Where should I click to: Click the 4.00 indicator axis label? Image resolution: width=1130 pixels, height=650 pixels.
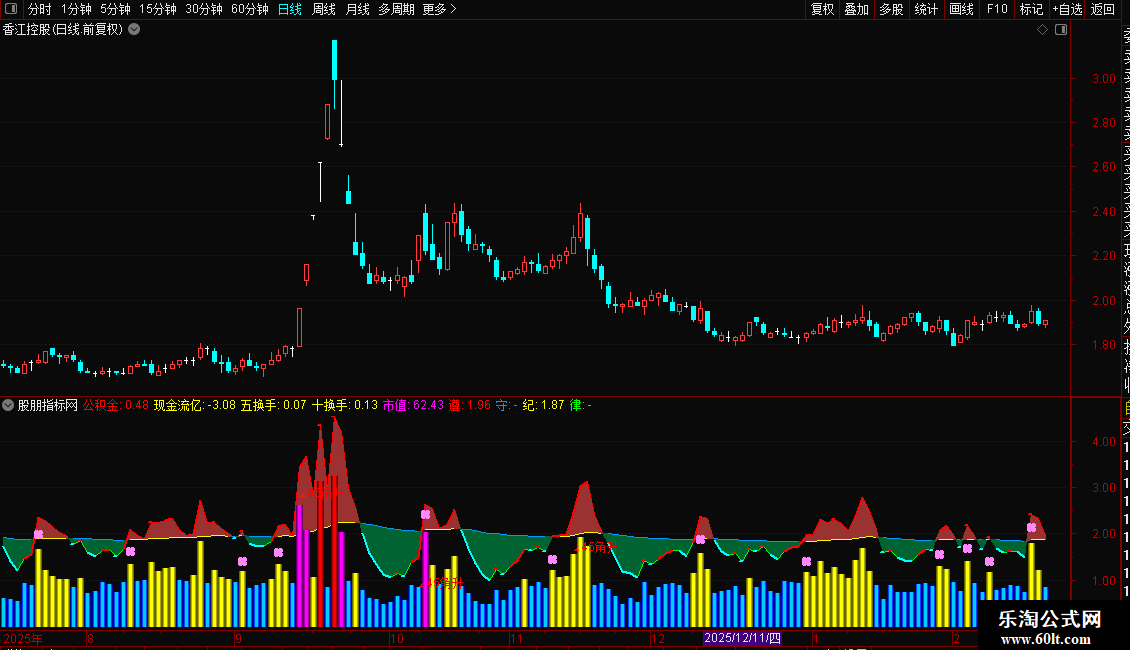1103,442
